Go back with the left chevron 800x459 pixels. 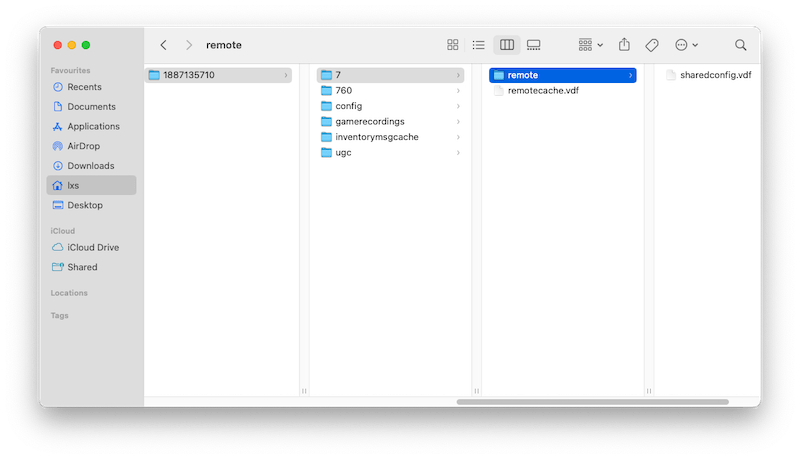click(164, 45)
